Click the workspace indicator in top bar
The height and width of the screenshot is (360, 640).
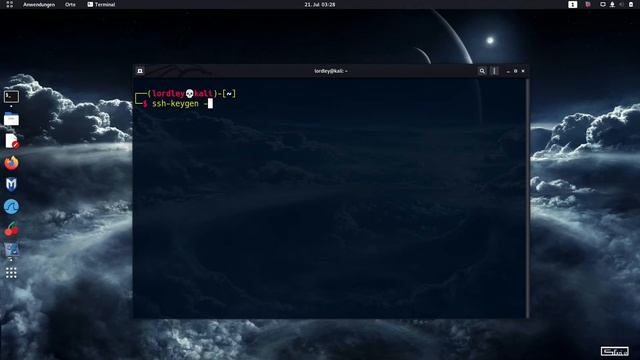tap(573, 4)
